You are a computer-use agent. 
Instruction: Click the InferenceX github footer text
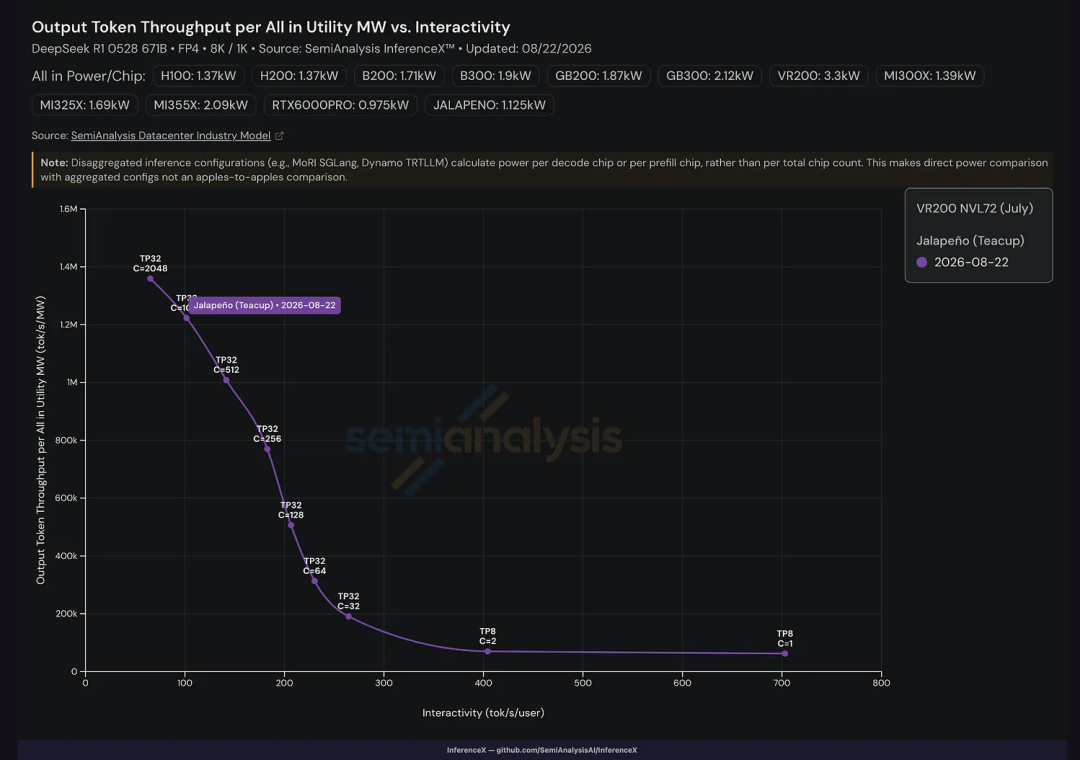pyautogui.click(x=541, y=750)
